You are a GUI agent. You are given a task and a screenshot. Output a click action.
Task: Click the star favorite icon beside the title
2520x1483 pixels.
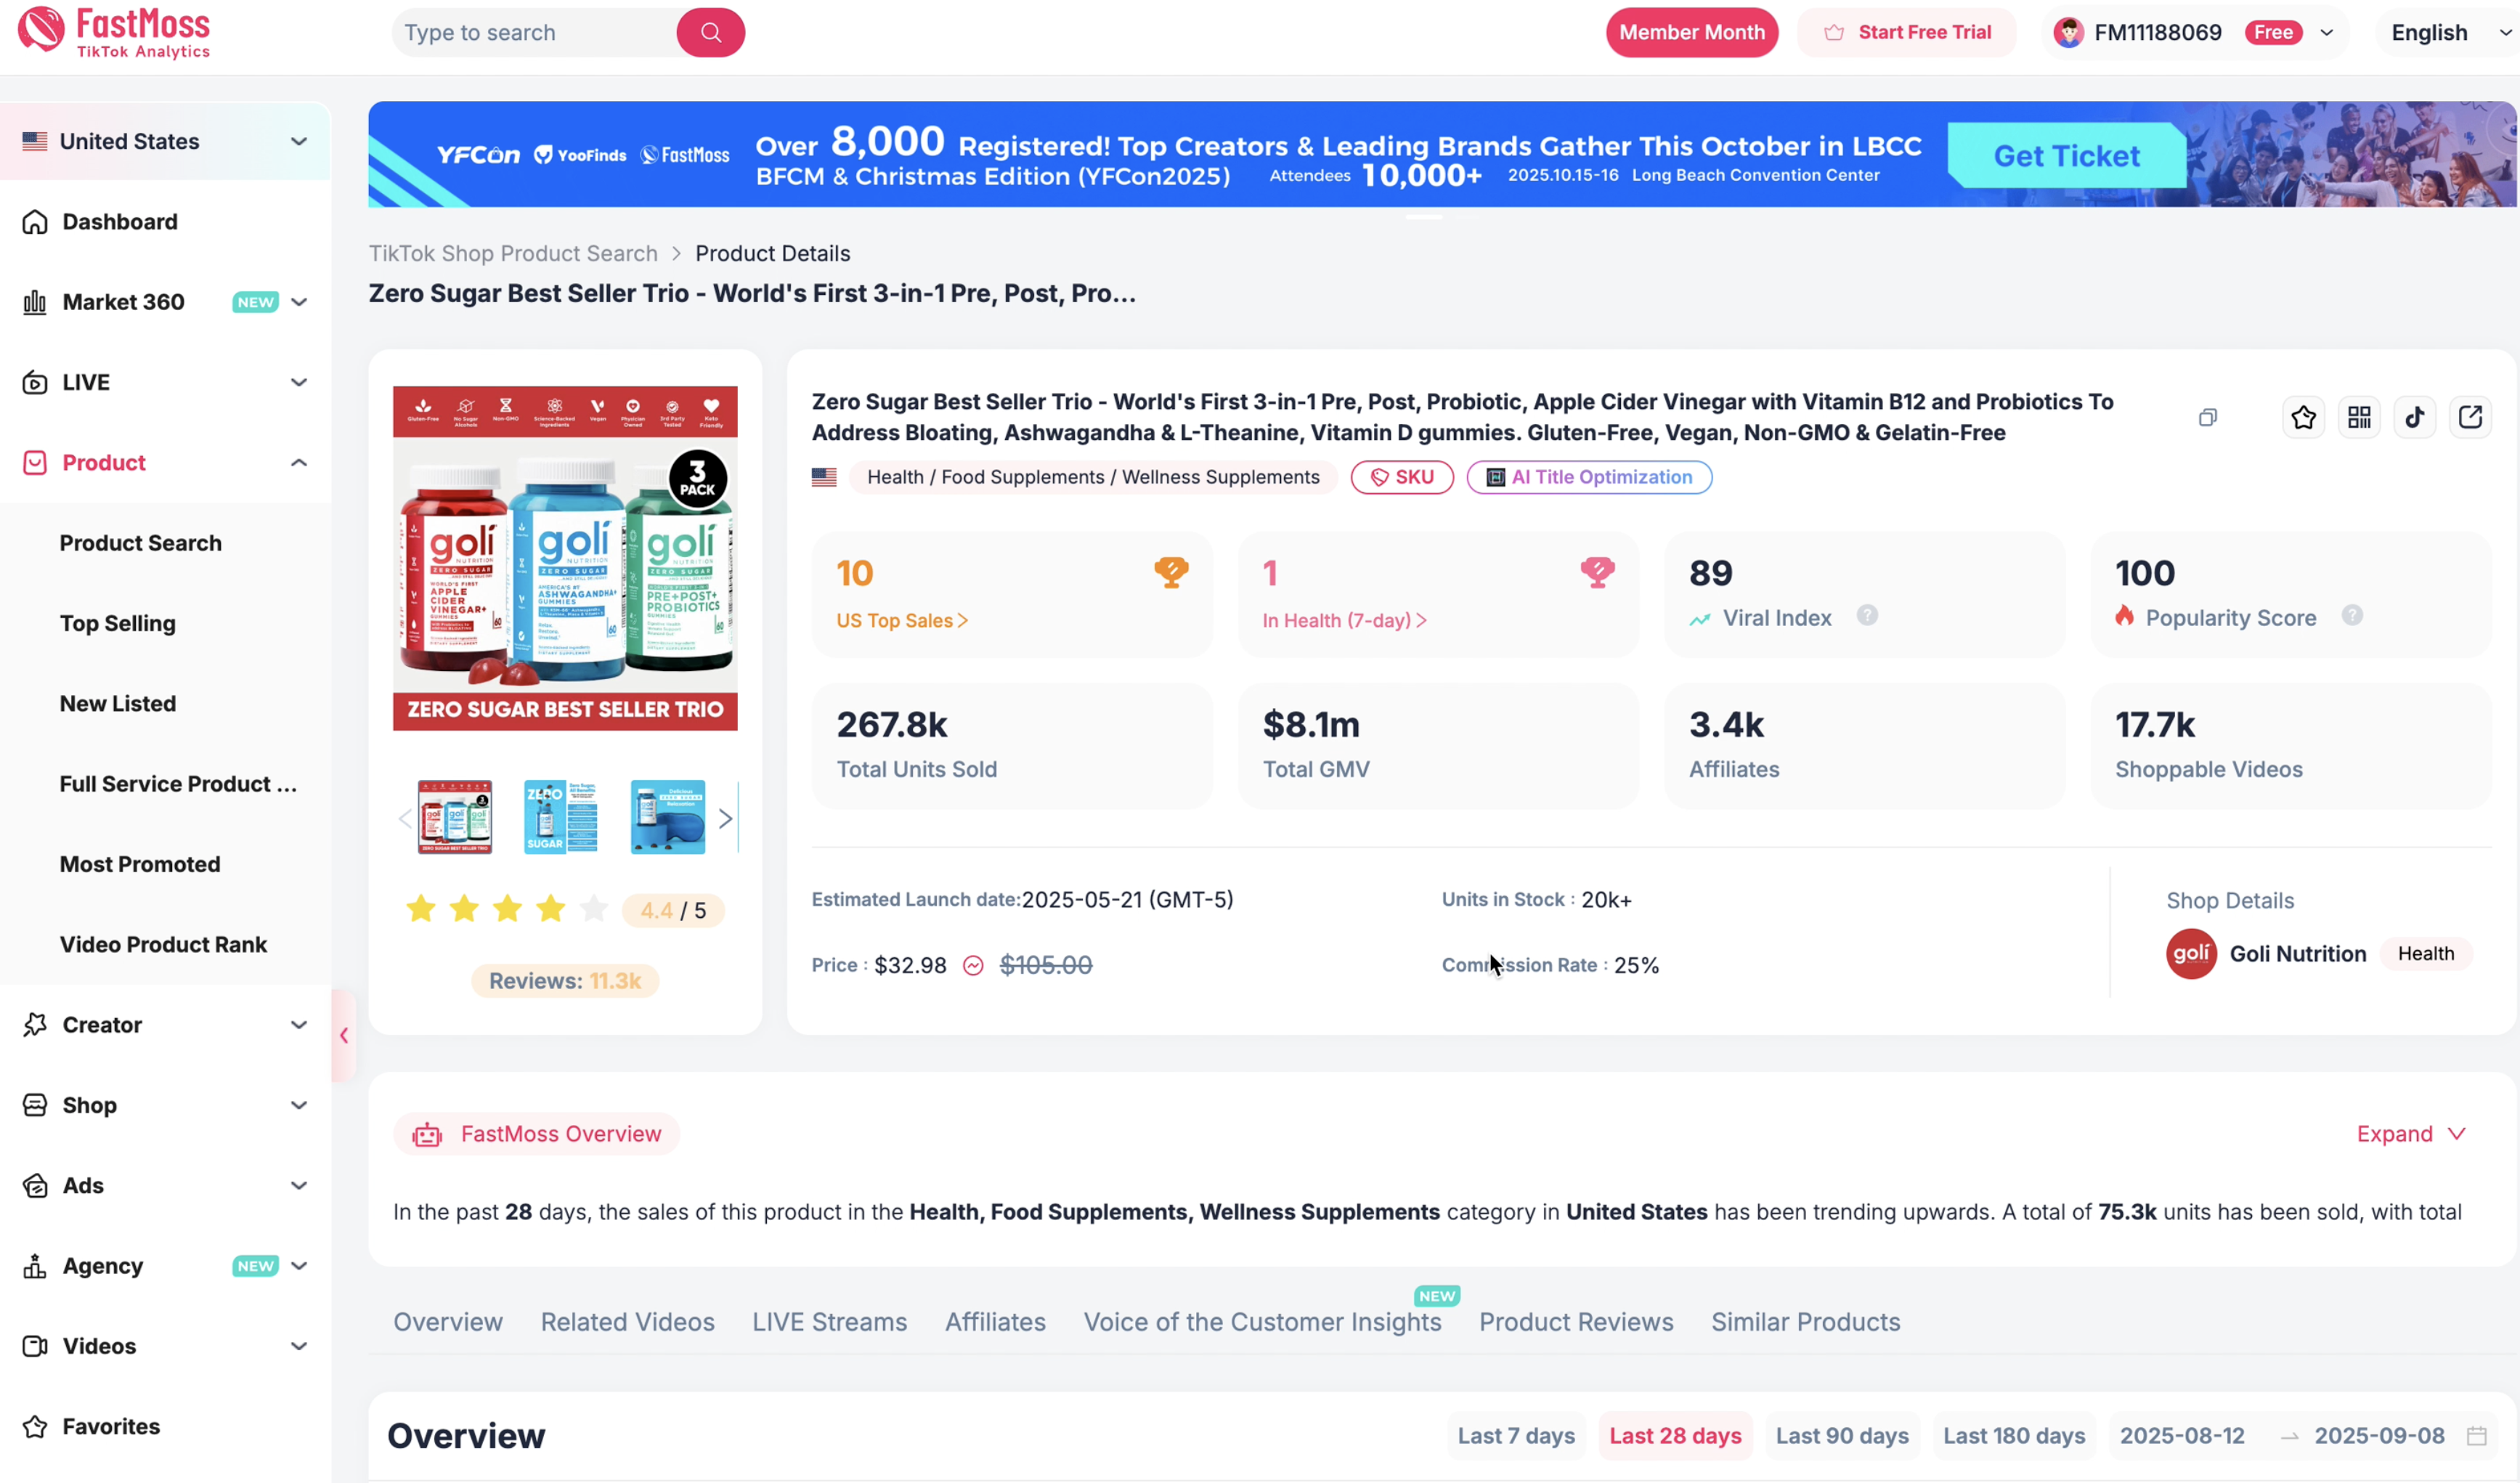[x=2303, y=417]
